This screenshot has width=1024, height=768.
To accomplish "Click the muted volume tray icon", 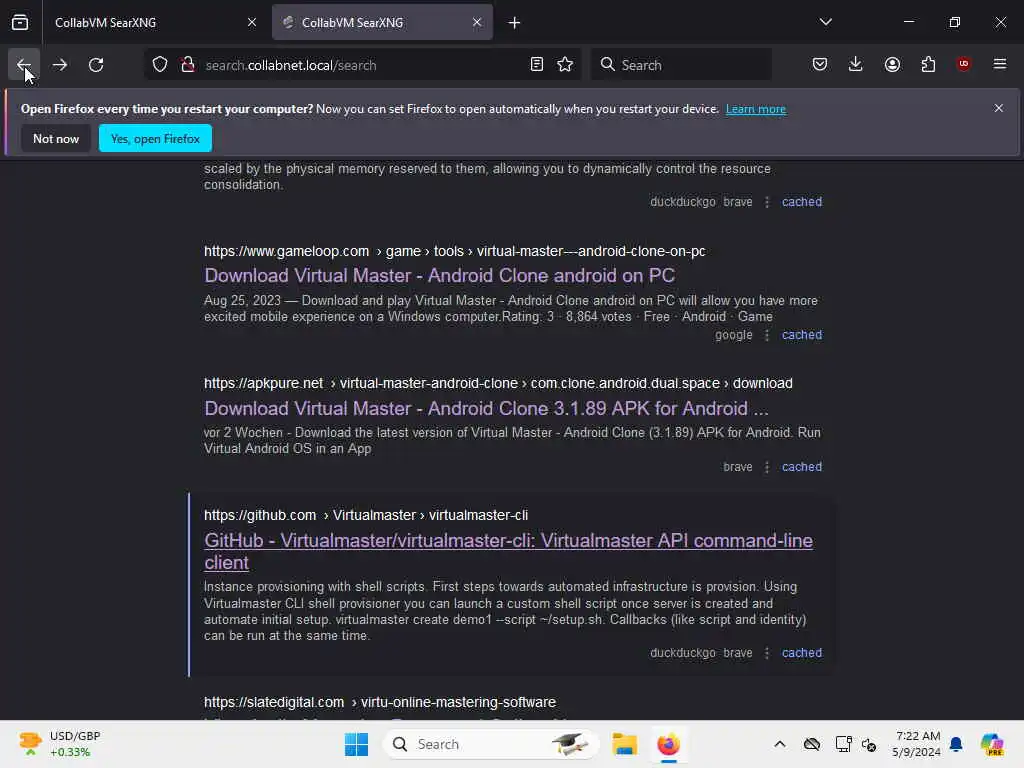I will [x=869, y=744].
